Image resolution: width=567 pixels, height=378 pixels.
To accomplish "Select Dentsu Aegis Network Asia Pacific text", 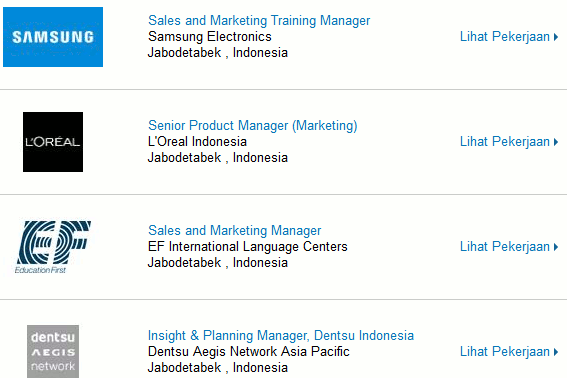I will pyautogui.click(x=249, y=352).
